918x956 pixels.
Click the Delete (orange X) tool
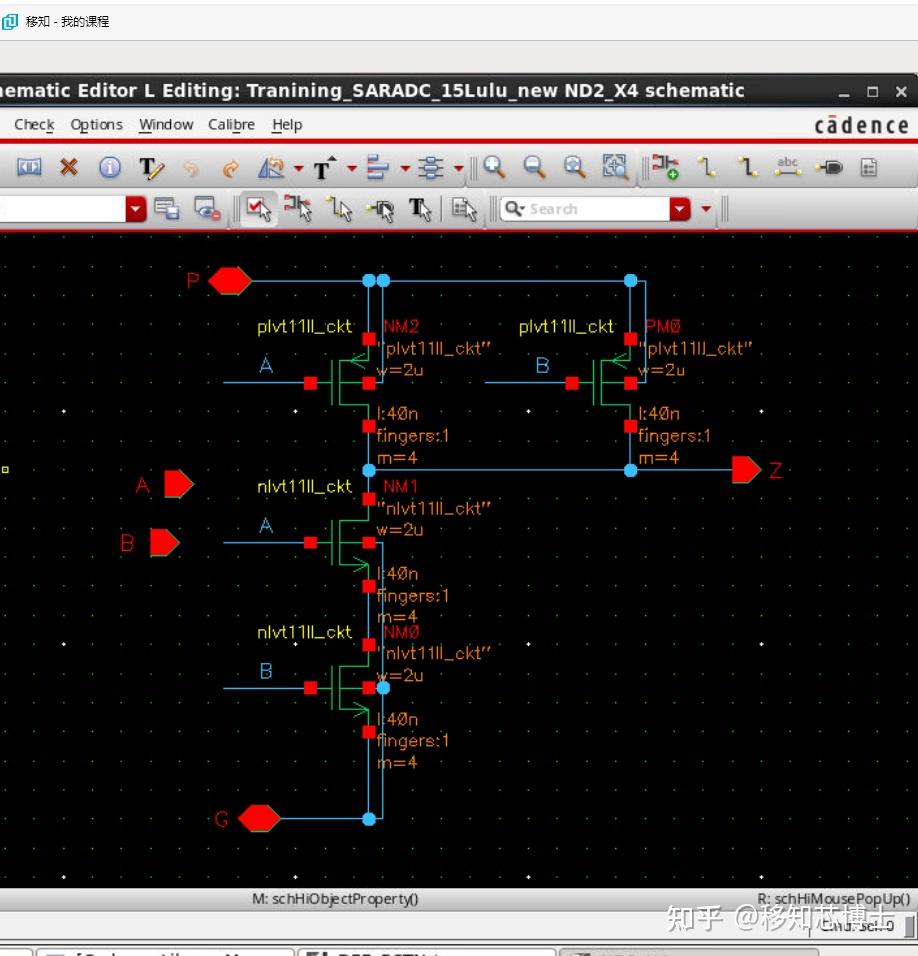[x=69, y=167]
